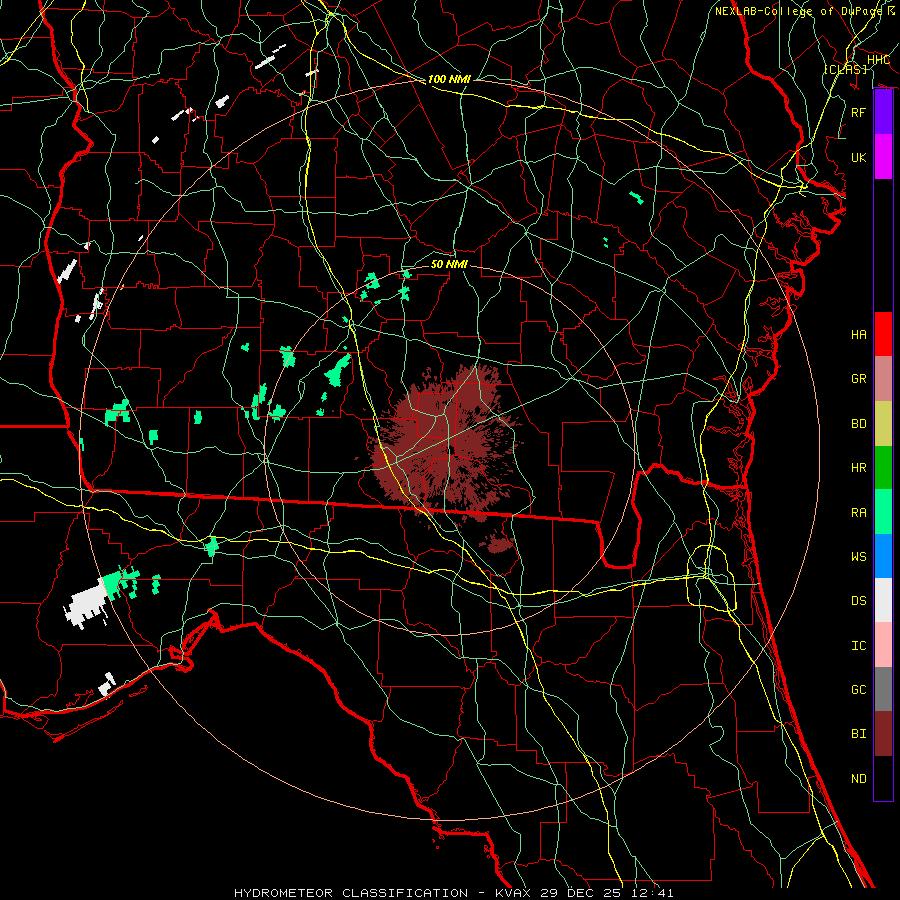Image resolution: width=900 pixels, height=900 pixels.
Task: Click the 50 NMI range ring label
Action: [449, 264]
